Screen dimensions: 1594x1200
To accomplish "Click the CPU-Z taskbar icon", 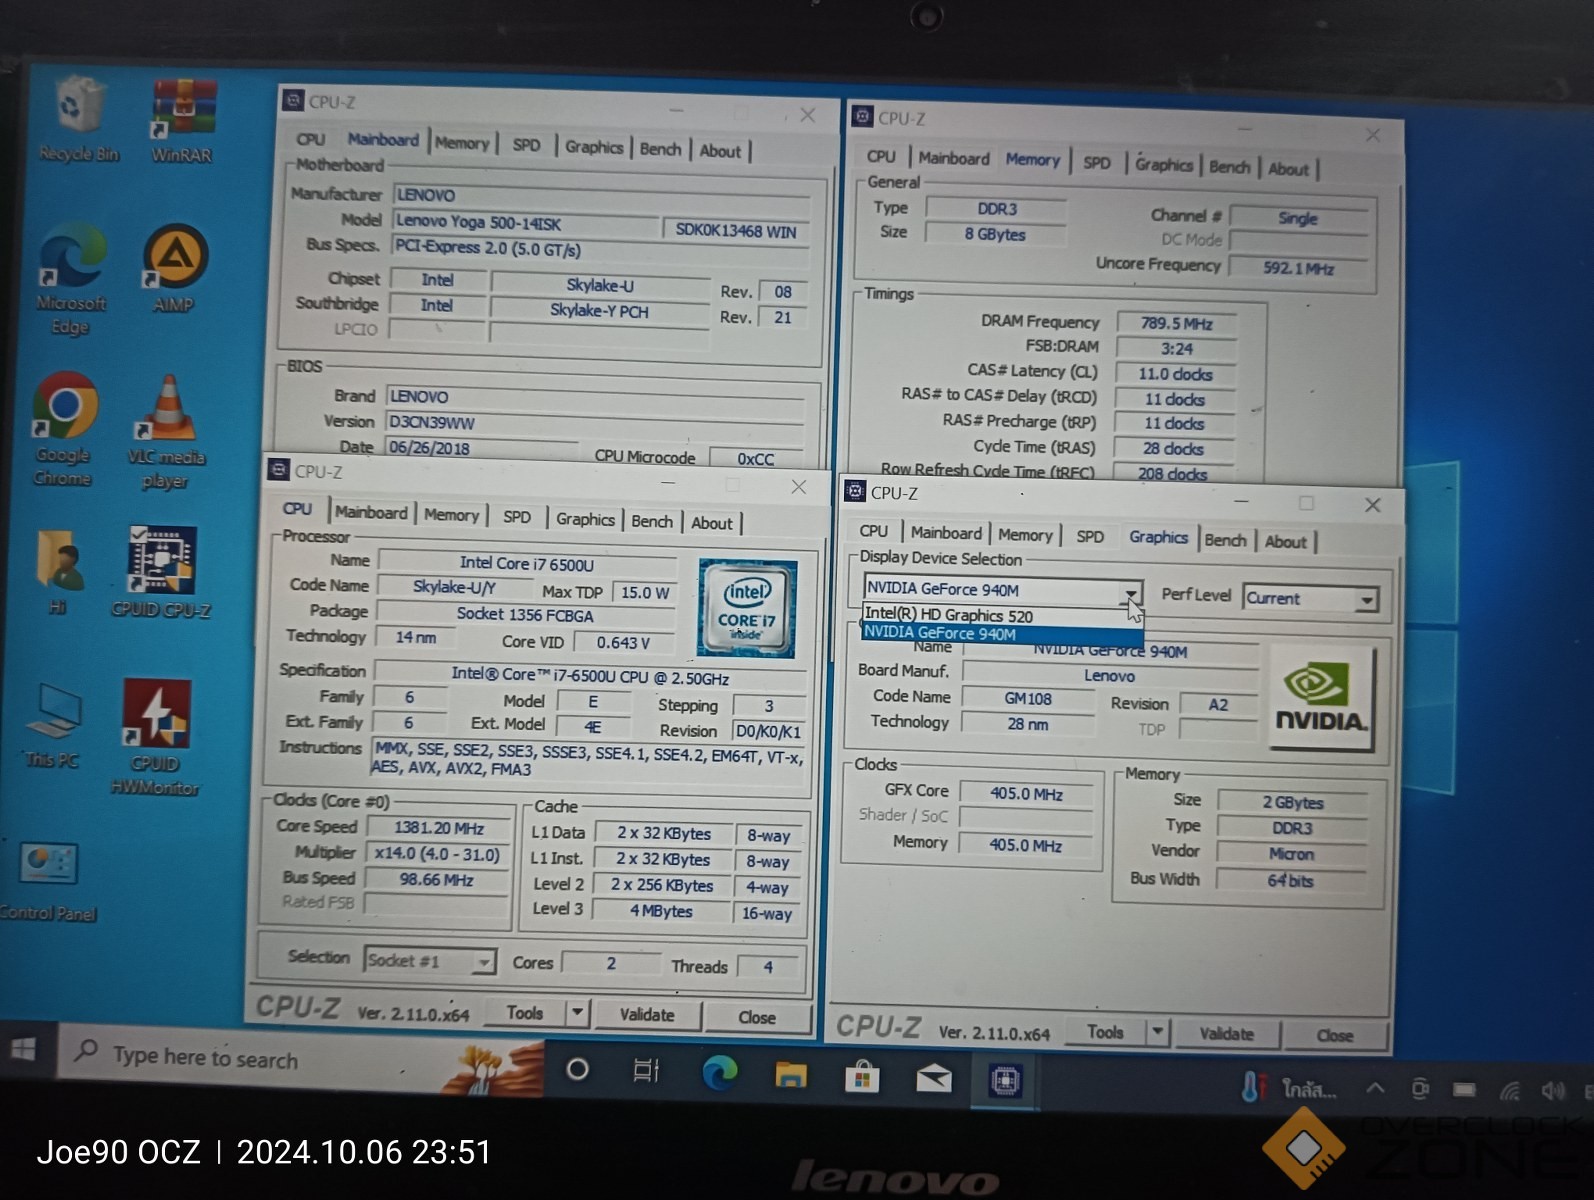I will click(1005, 1080).
